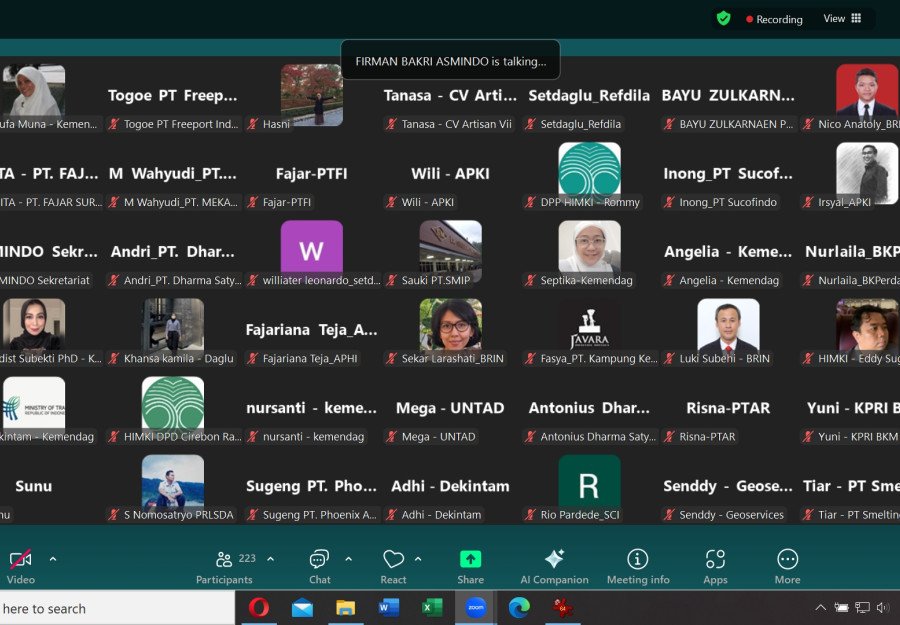Screen dimensions: 900x625
Task: Select the green R avatar of Rio Pardede_SCI
Action: pyautogui.click(x=589, y=485)
